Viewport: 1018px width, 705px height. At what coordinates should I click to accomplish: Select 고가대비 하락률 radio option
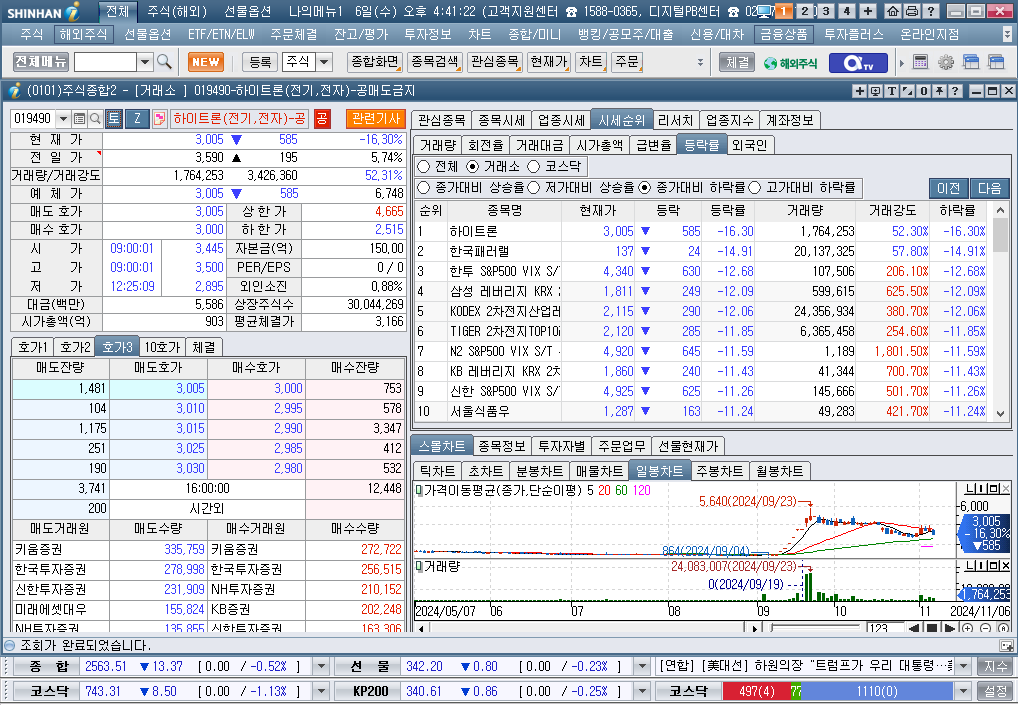tap(754, 188)
